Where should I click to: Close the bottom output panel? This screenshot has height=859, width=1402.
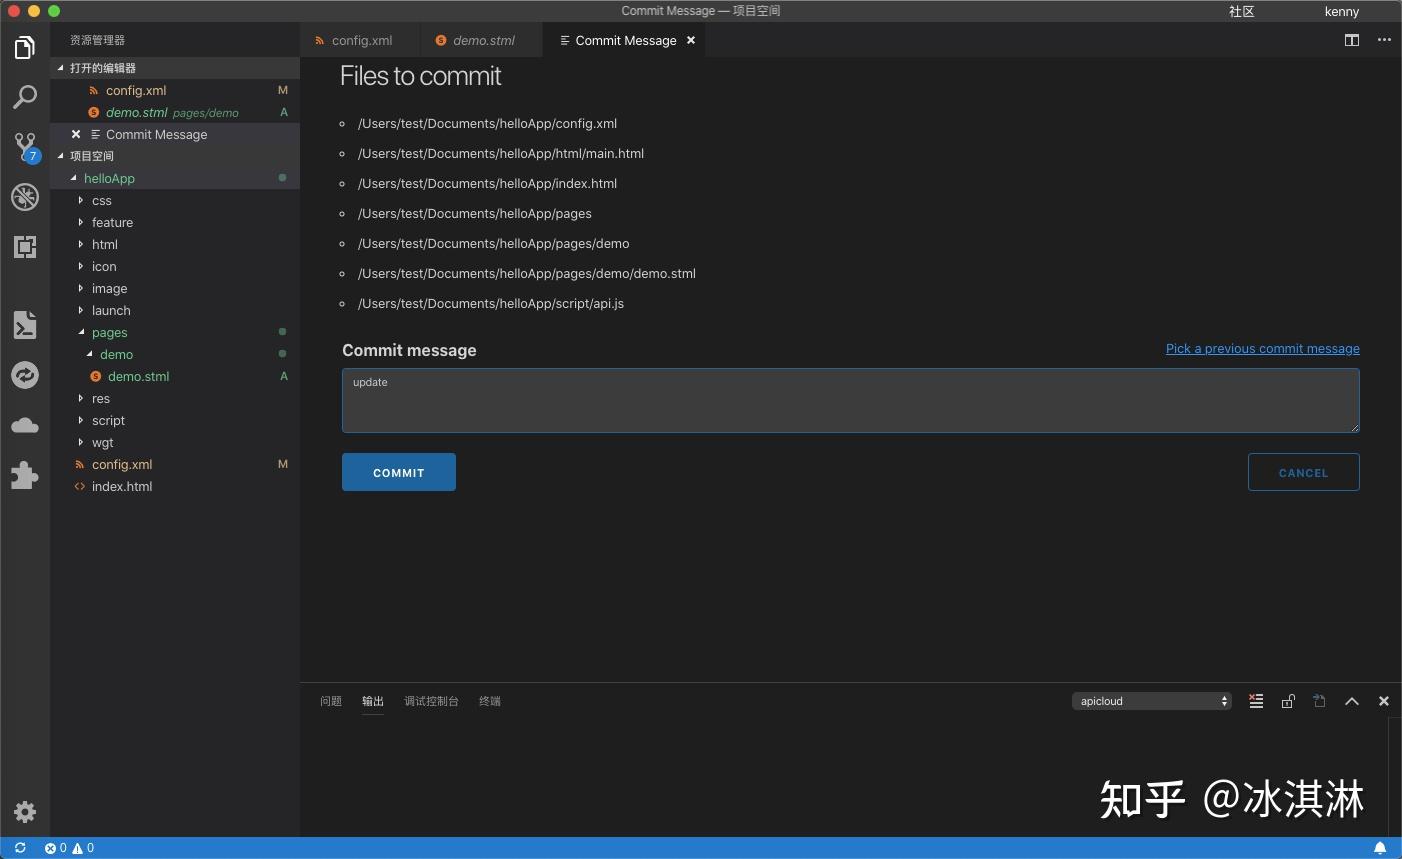(x=1384, y=701)
